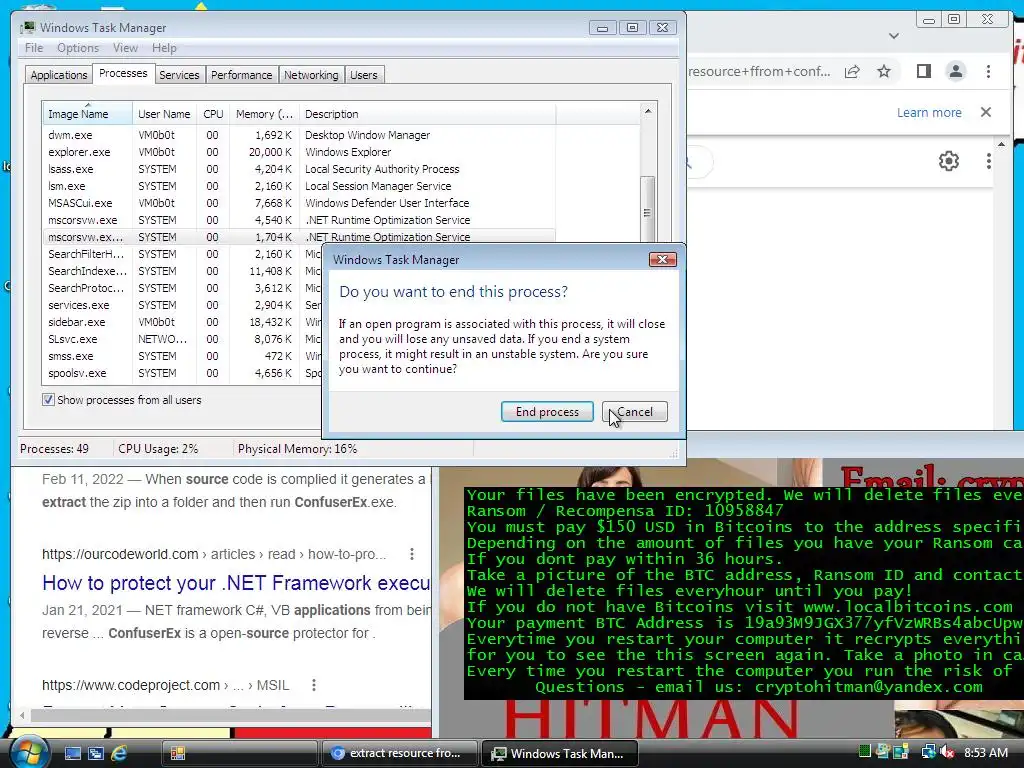Click browser page horizontal scrollbar
Image resolution: width=1024 pixels, height=768 pixels.
click(x=229, y=715)
